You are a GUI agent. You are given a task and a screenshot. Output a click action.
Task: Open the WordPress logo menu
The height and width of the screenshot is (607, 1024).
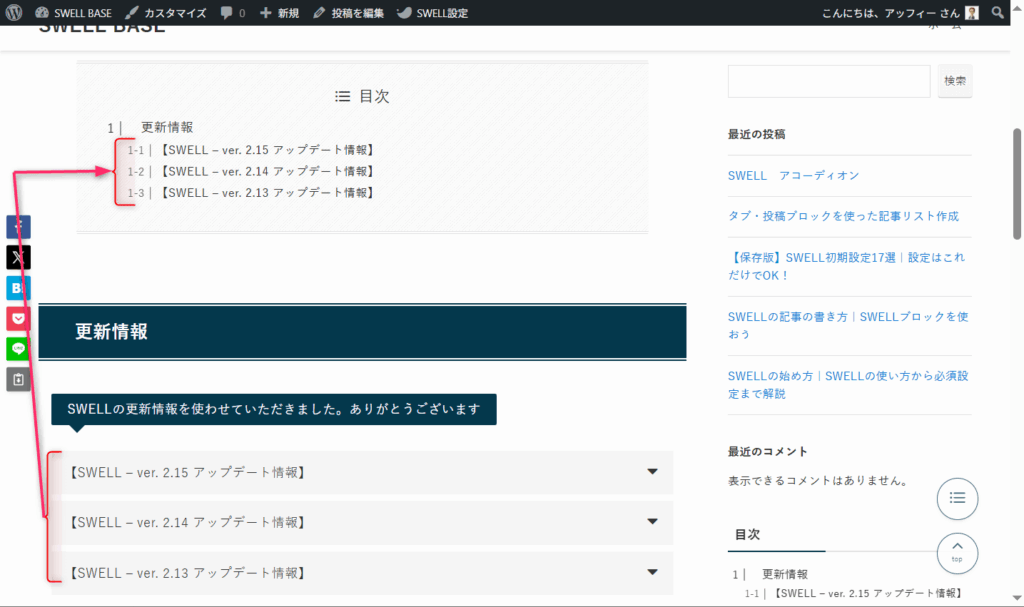point(14,12)
